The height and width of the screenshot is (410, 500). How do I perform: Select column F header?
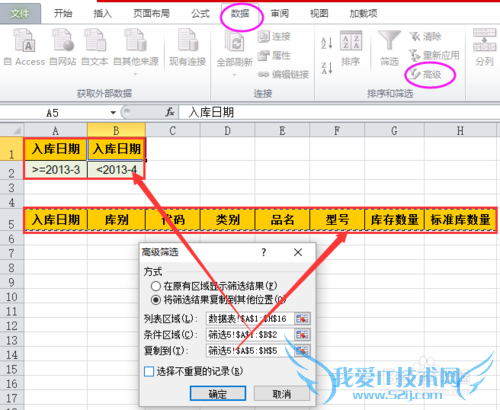tap(337, 130)
